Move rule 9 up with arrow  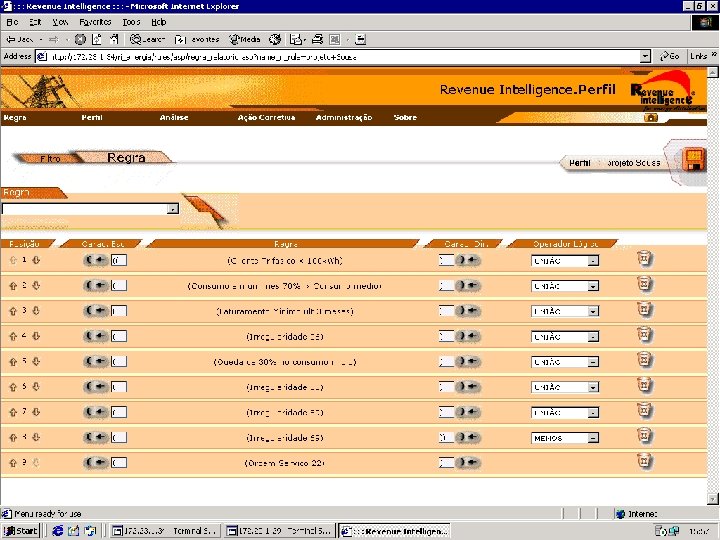click(13, 462)
